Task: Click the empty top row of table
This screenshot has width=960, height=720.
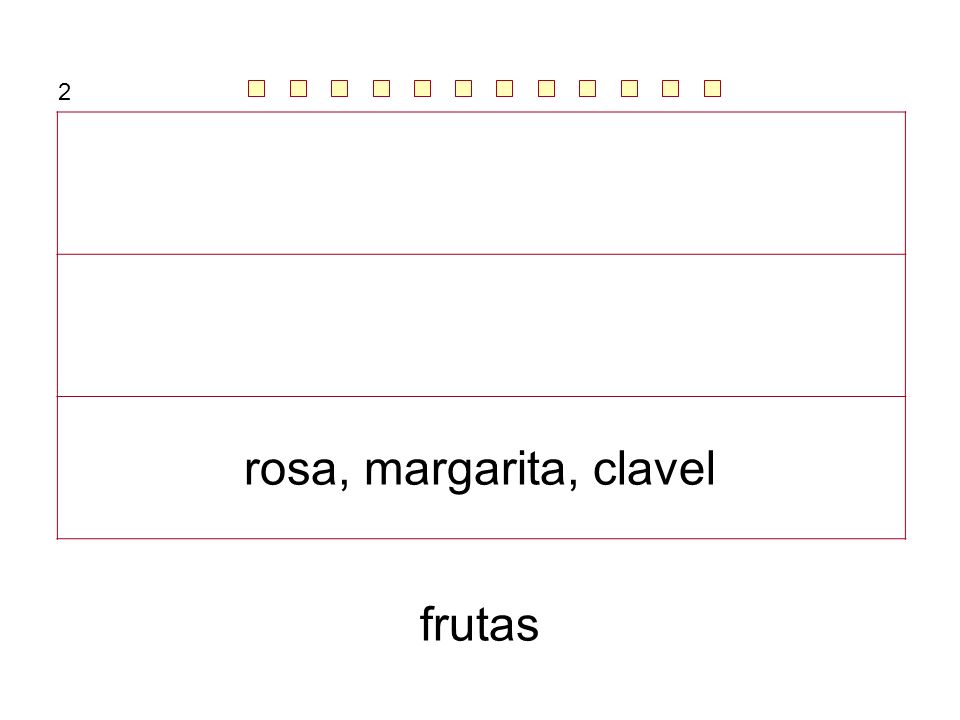Action: 481,183
